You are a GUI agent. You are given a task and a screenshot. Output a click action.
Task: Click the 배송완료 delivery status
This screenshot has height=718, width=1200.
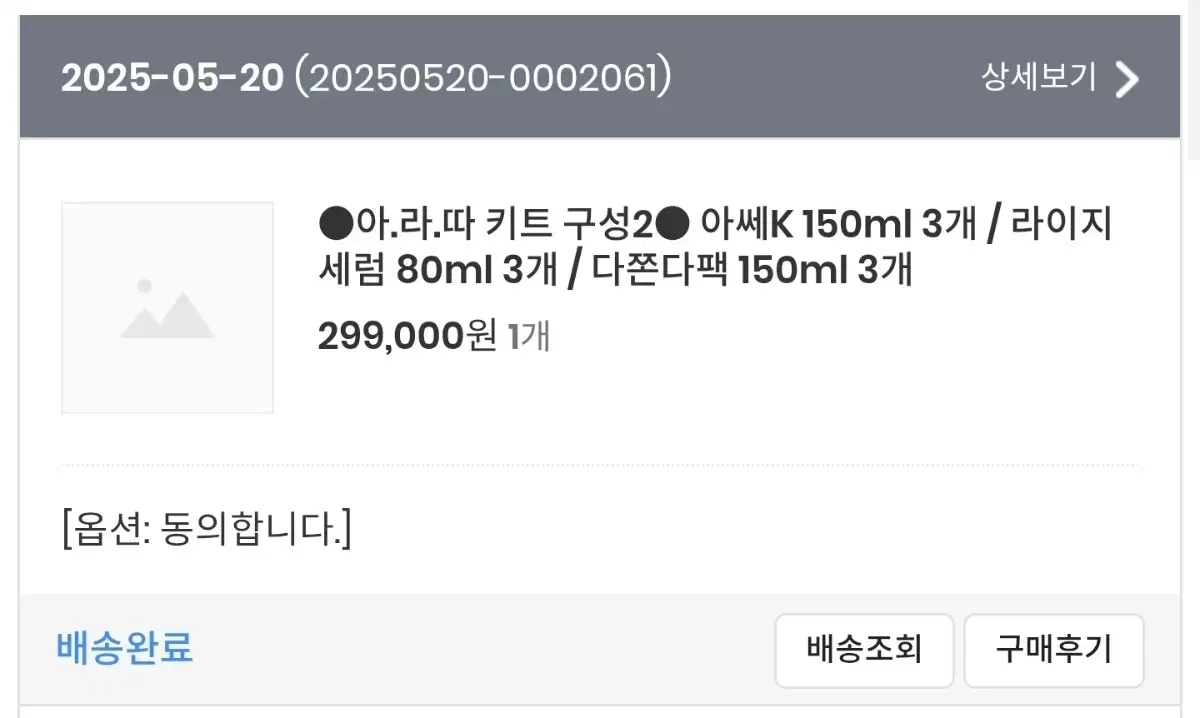[125, 649]
